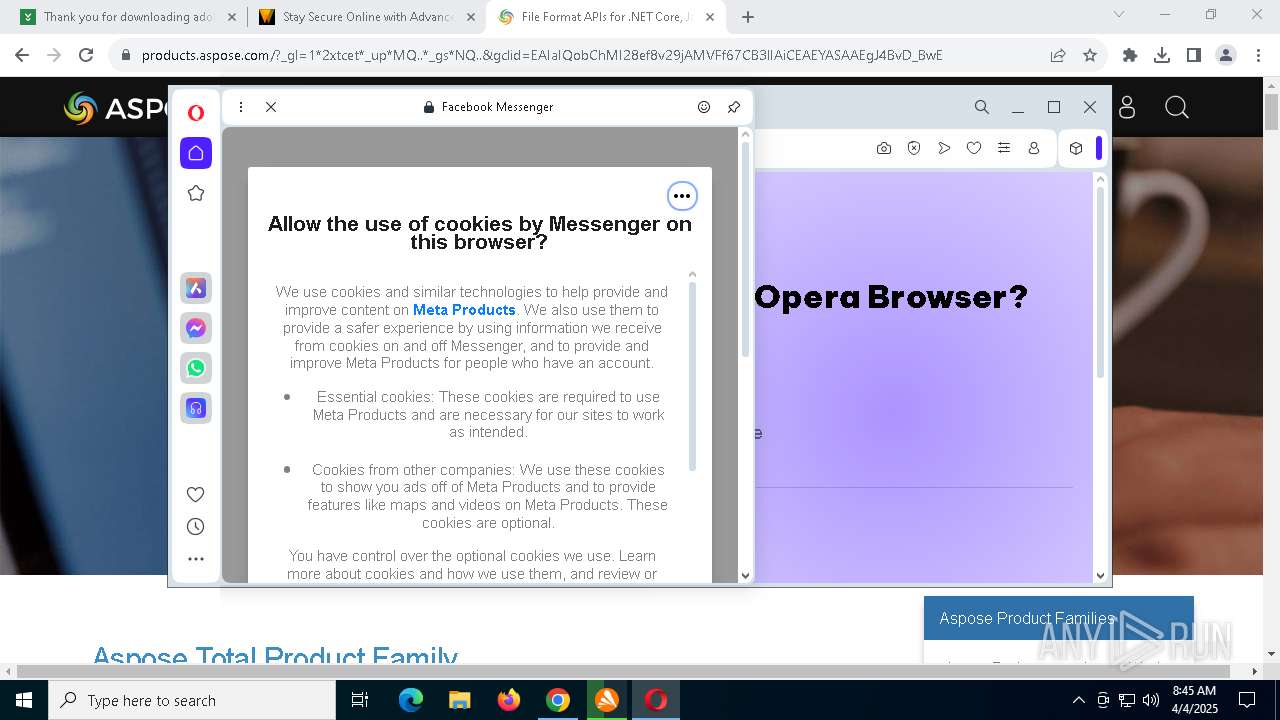Switch to Thank you for downloading tab
This screenshot has height=720, width=1280.
pyautogui.click(x=128, y=17)
